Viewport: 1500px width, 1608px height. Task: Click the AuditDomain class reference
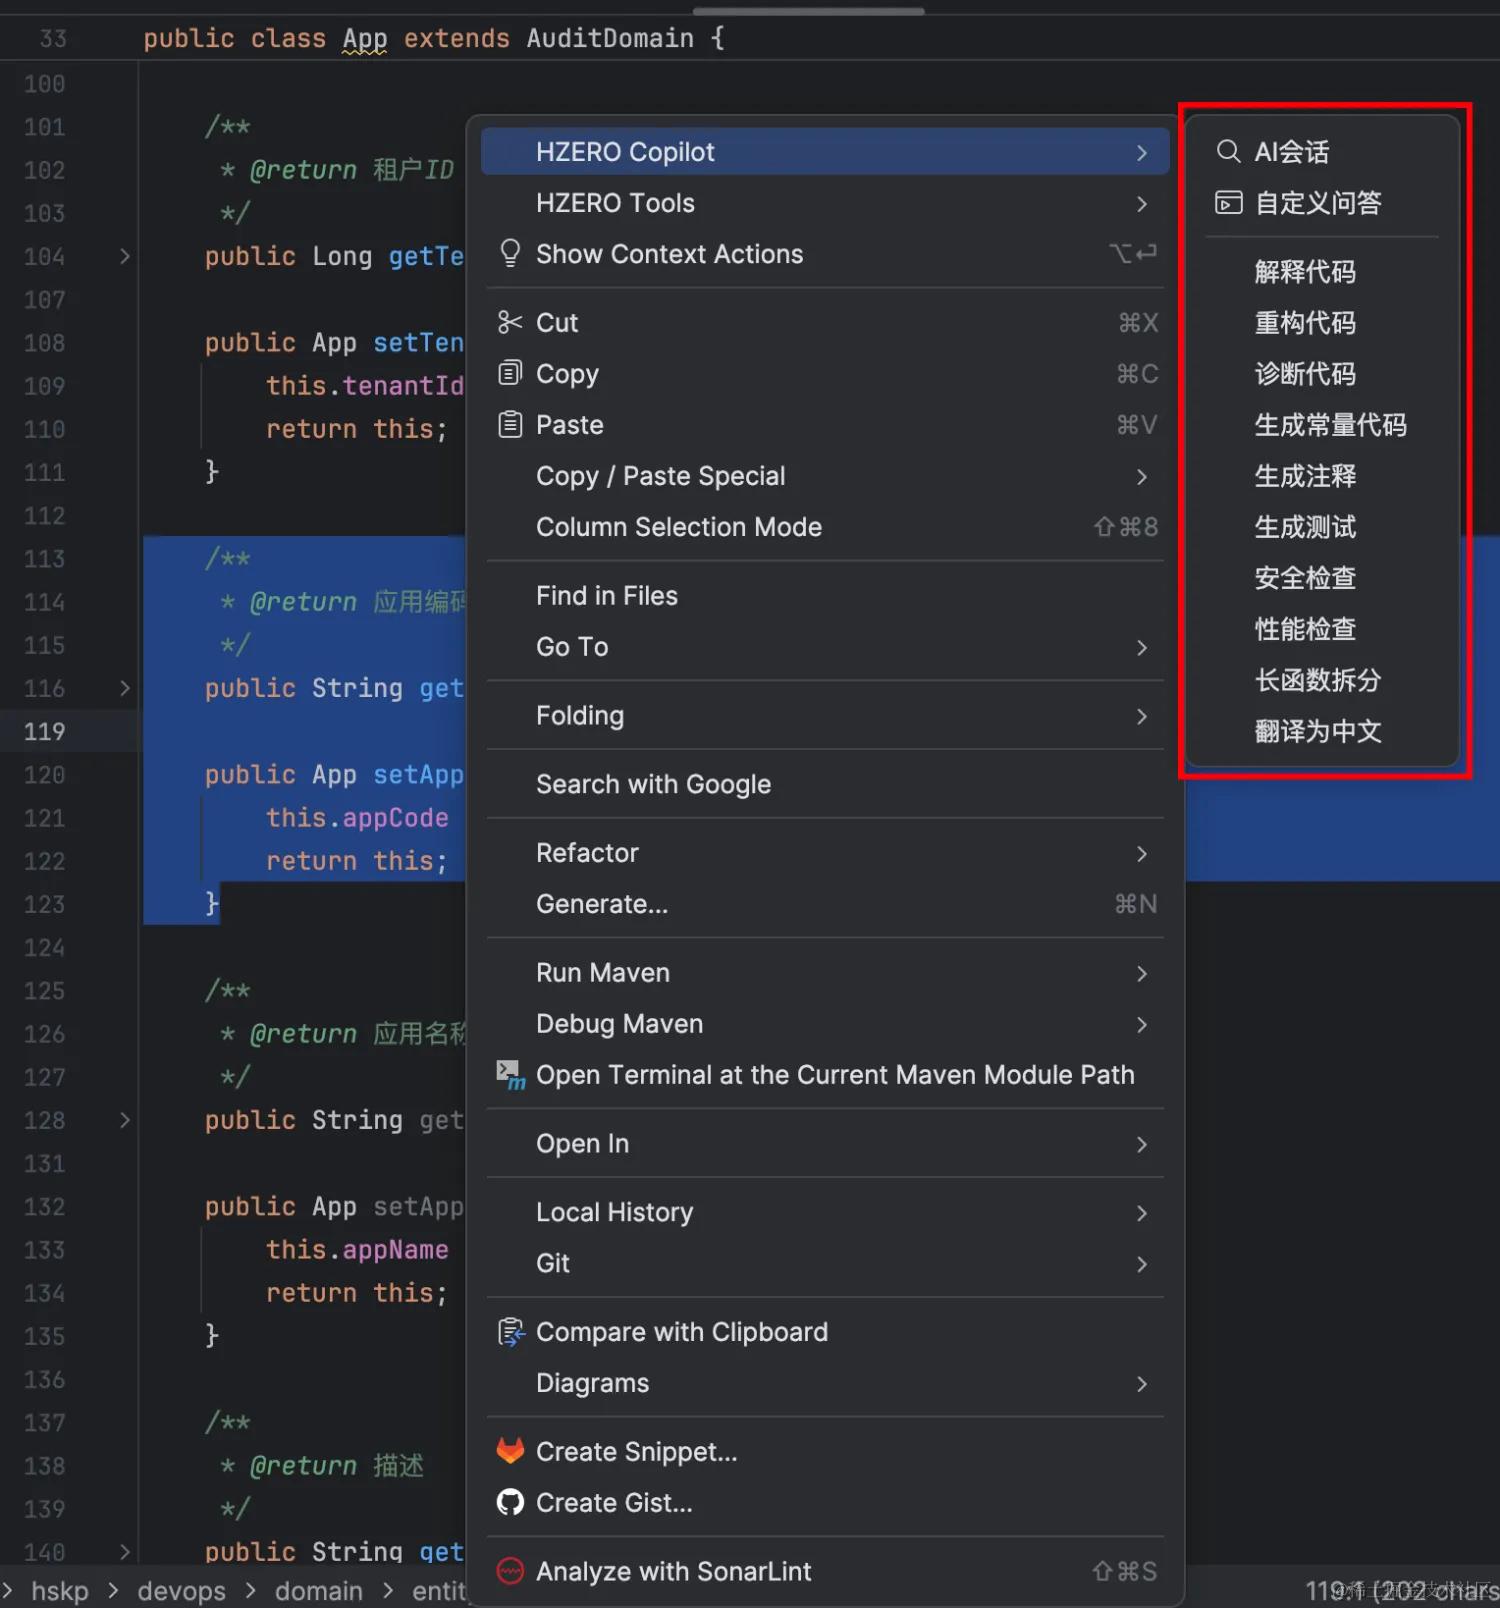point(610,38)
